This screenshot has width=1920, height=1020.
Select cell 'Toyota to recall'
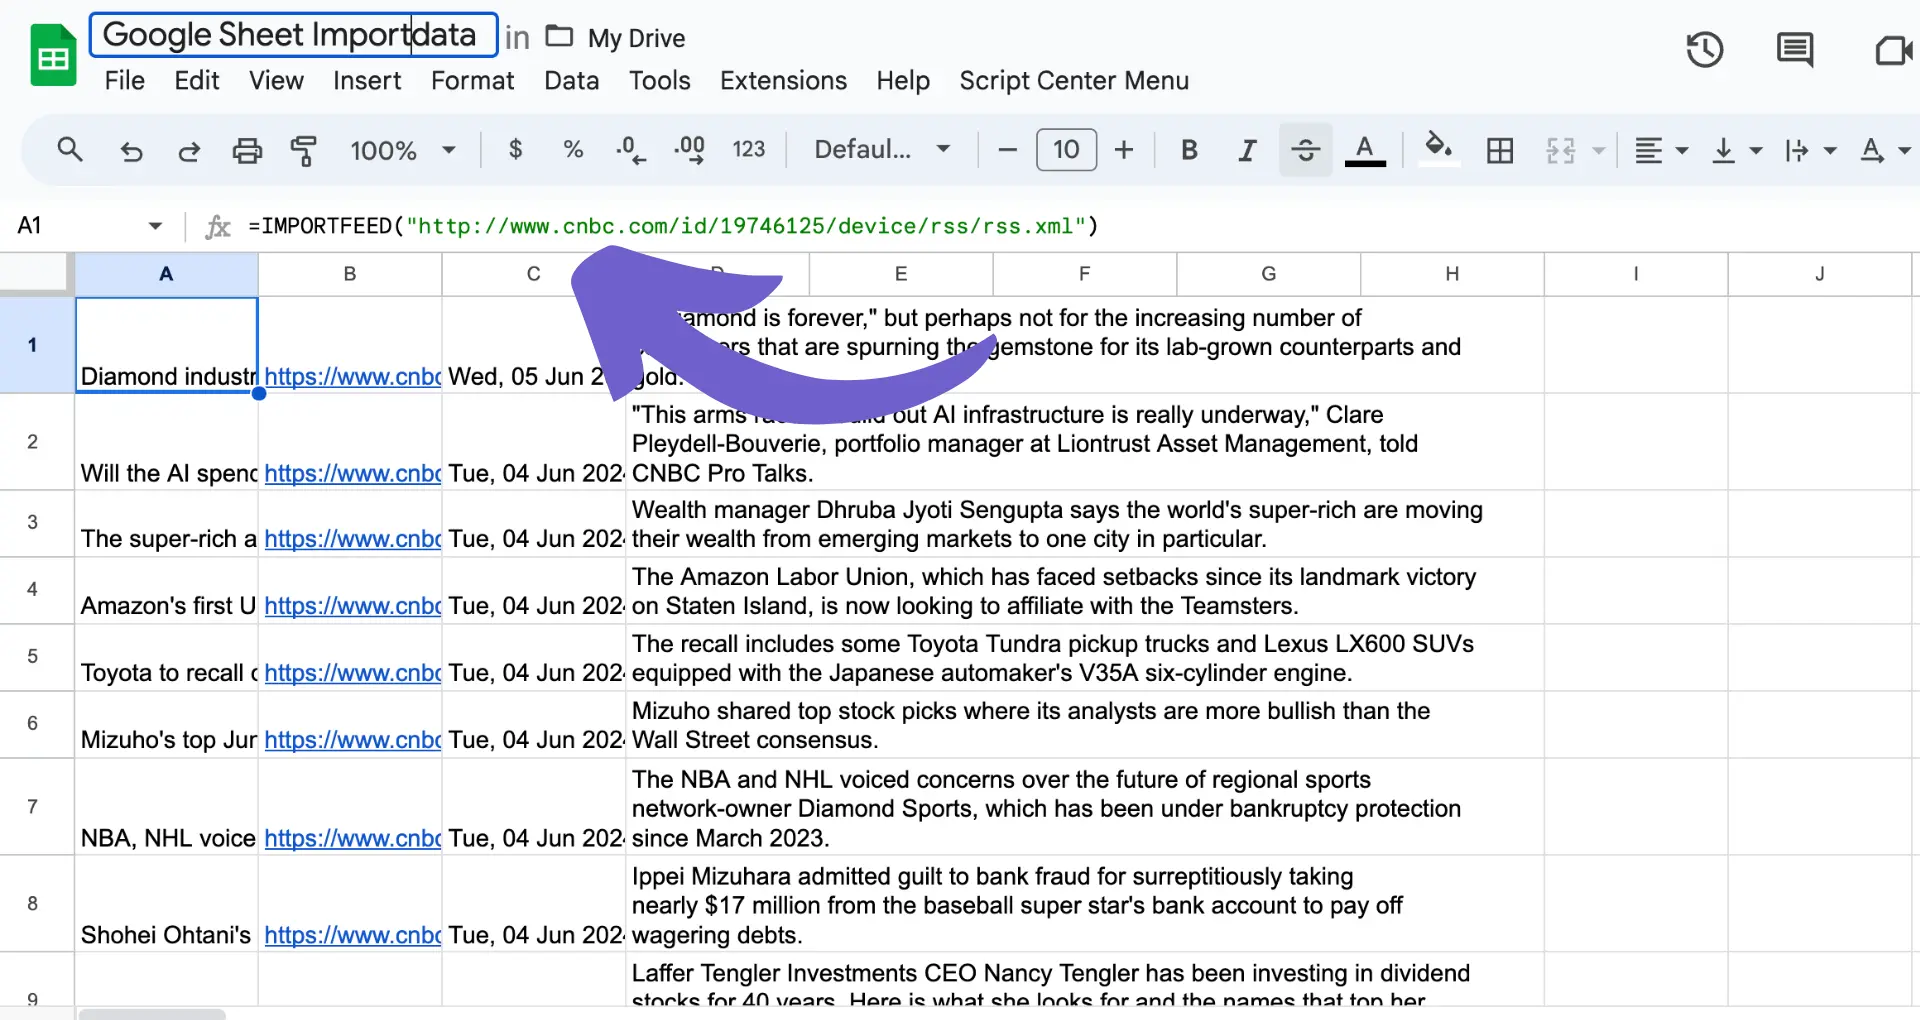(x=167, y=657)
